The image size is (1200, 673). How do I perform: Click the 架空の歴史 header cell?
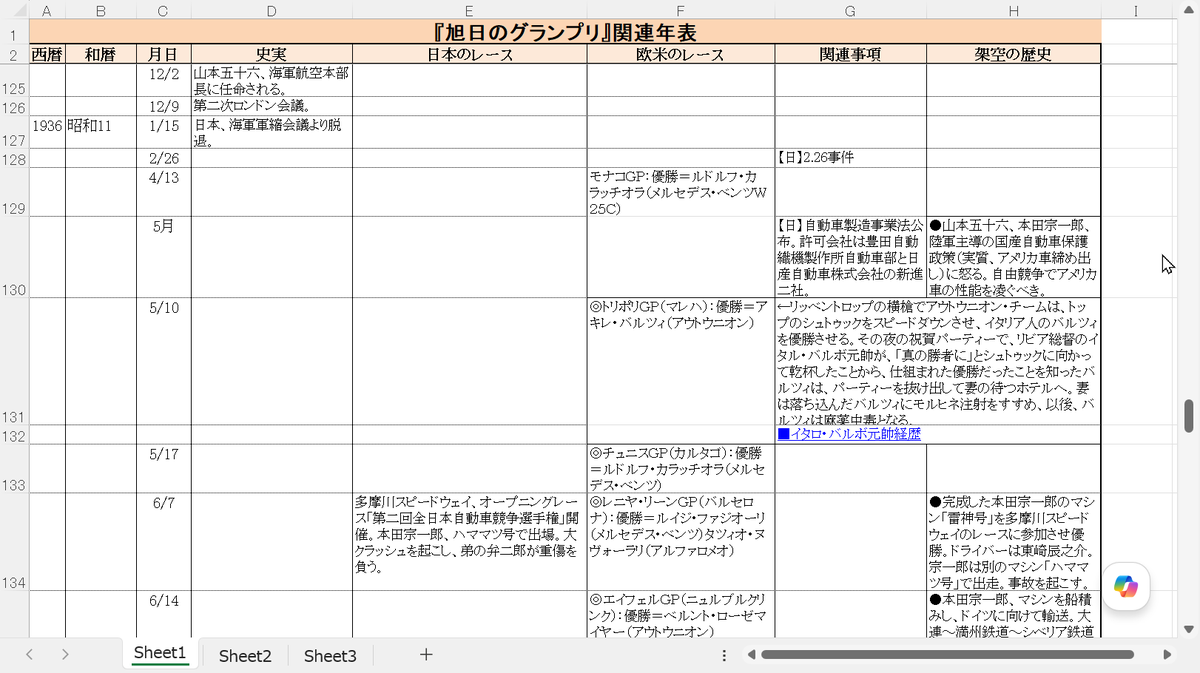1014,55
